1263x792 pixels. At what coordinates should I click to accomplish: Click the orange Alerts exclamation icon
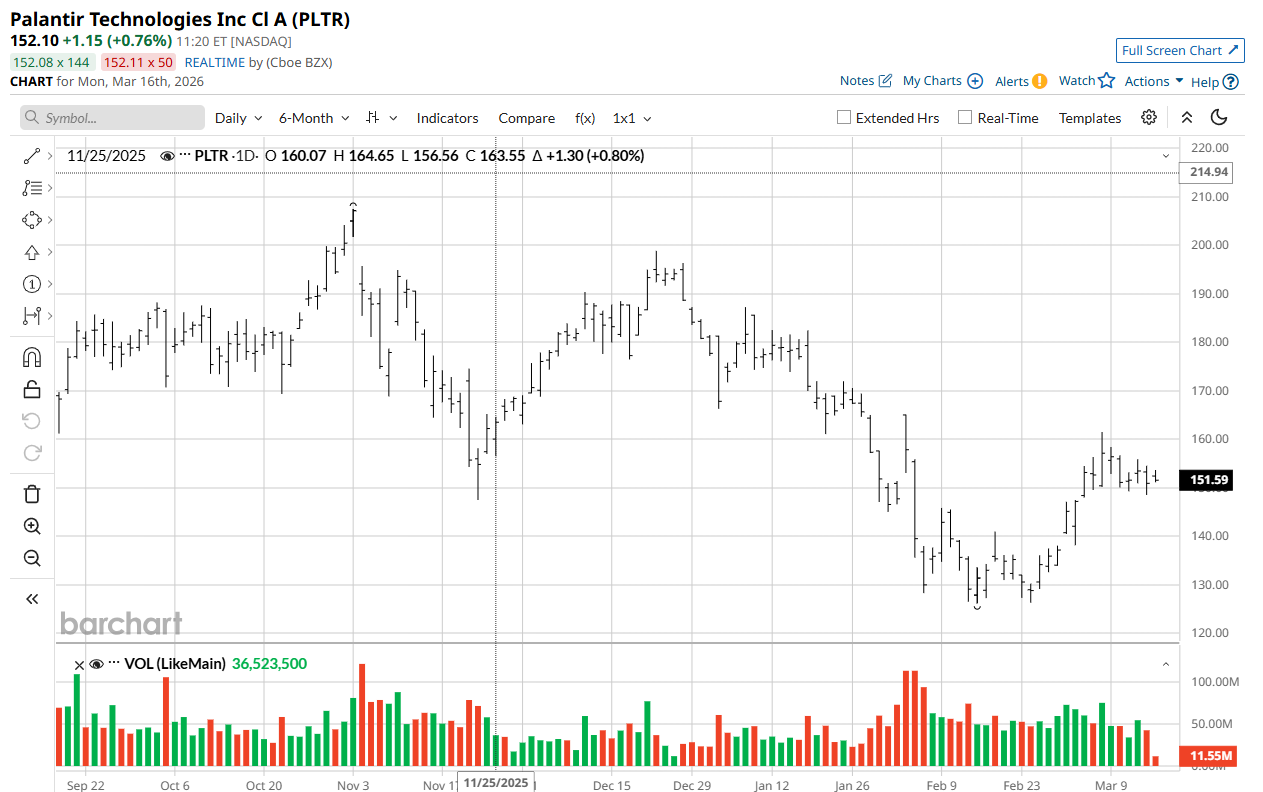click(x=1040, y=81)
